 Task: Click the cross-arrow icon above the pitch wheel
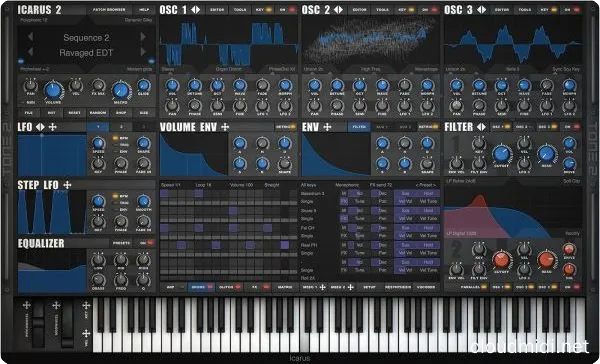[26, 305]
